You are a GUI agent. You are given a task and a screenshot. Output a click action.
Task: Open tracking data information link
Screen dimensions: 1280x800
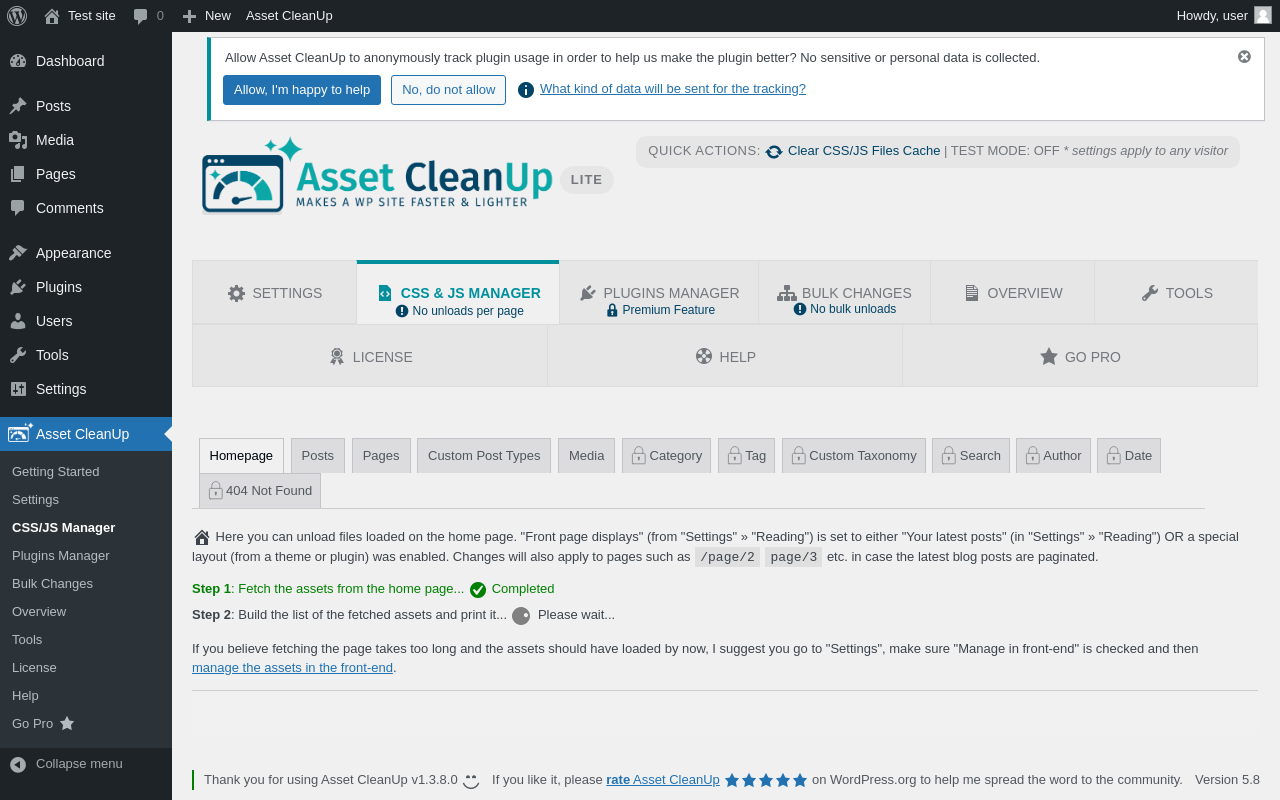(673, 89)
